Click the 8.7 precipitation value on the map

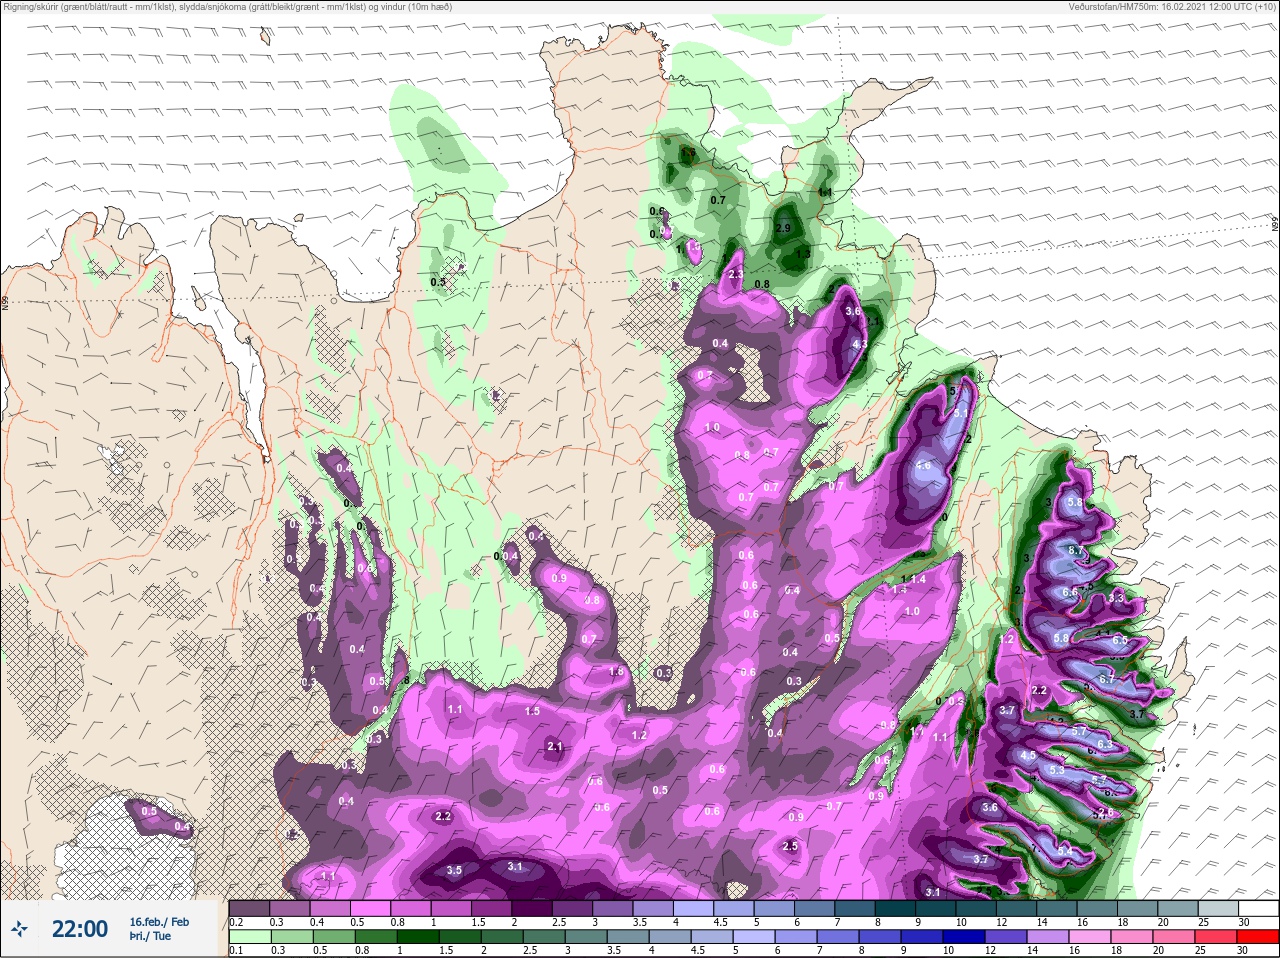point(1077,551)
